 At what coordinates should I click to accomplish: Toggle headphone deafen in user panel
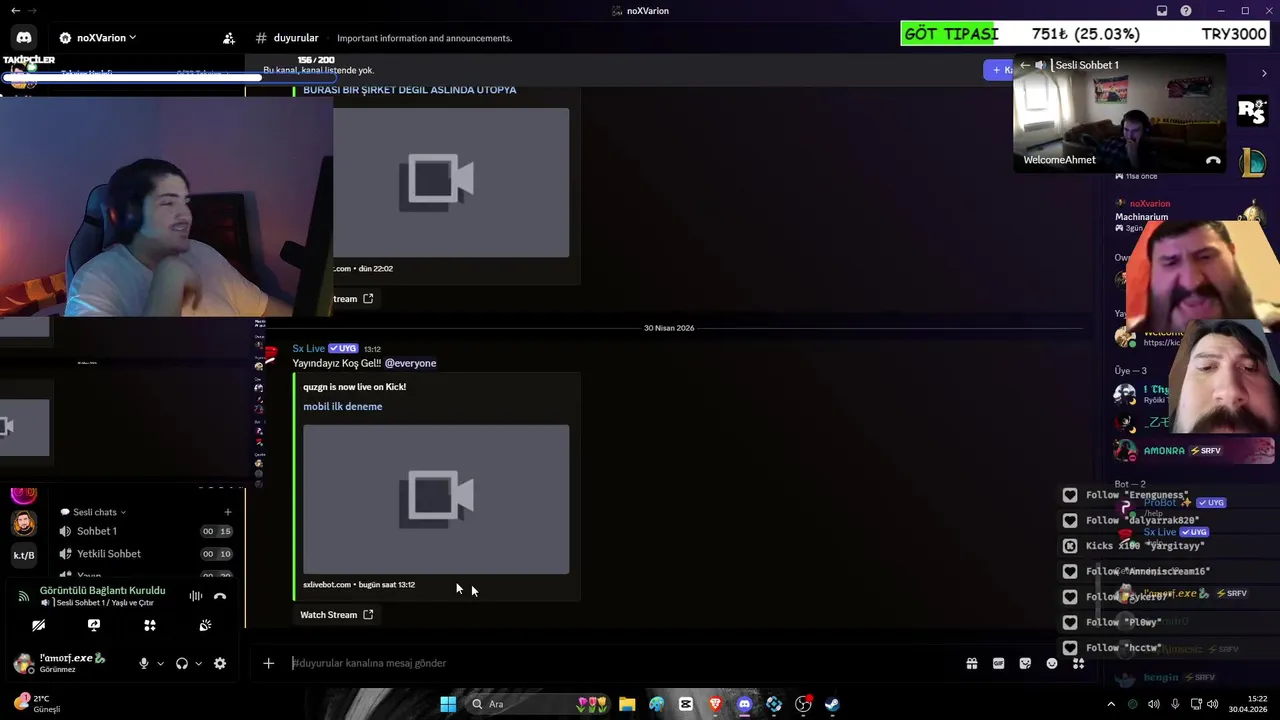click(x=182, y=663)
